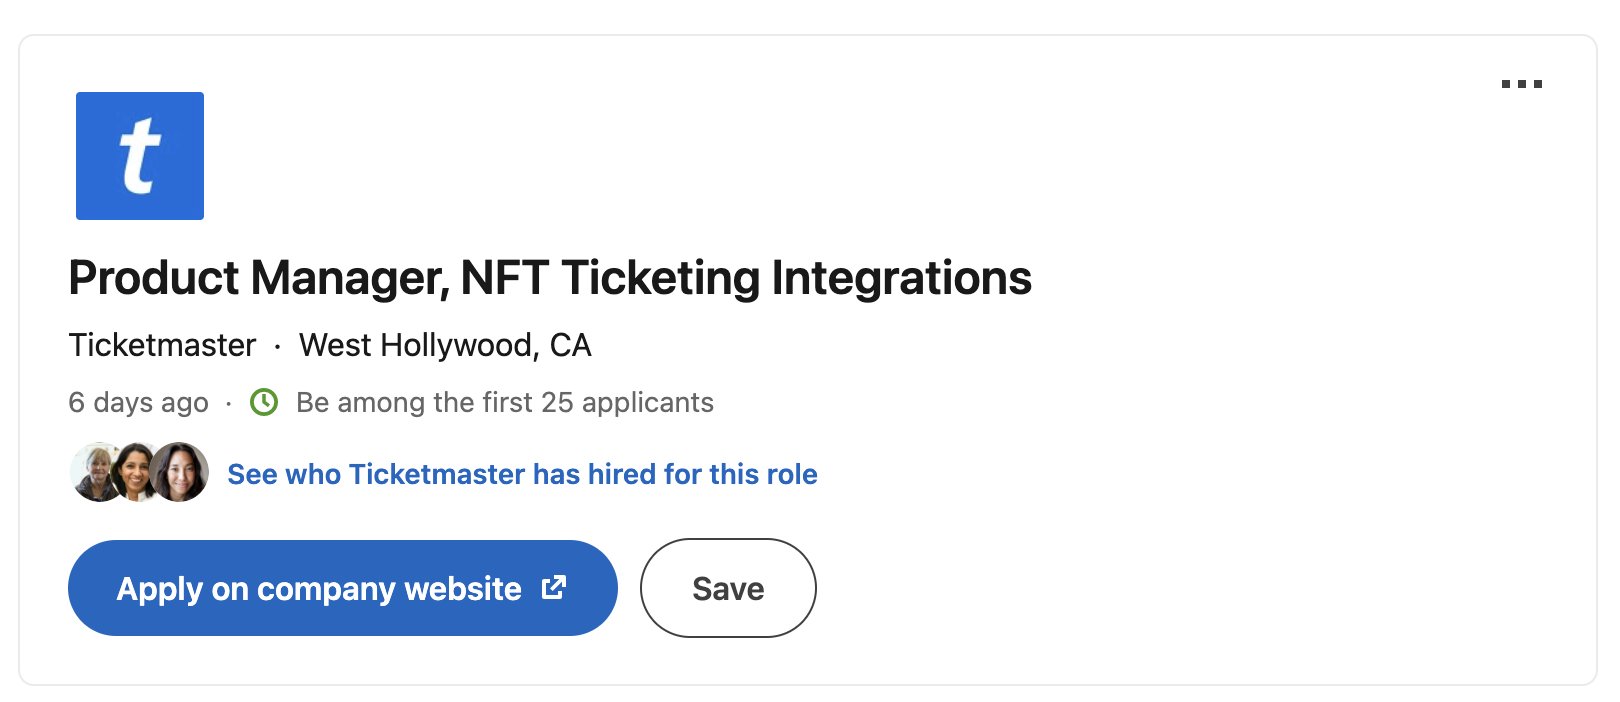The image size is (1620, 702).
Task: Click the dot separator after '6 days ago'
Action: (229, 403)
